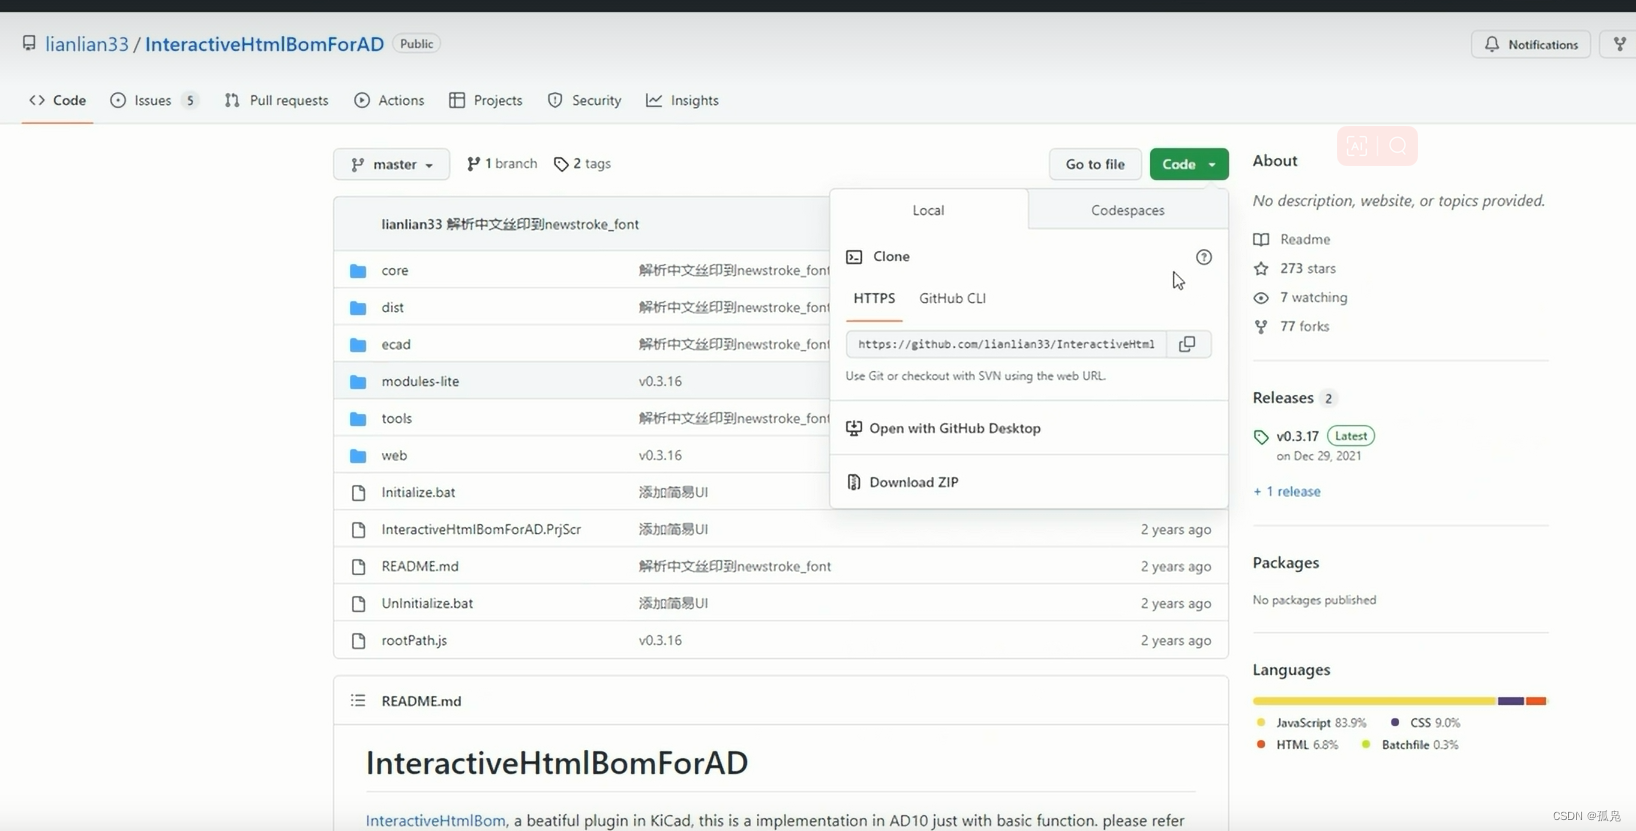Open the Security tab

(x=585, y=100)
